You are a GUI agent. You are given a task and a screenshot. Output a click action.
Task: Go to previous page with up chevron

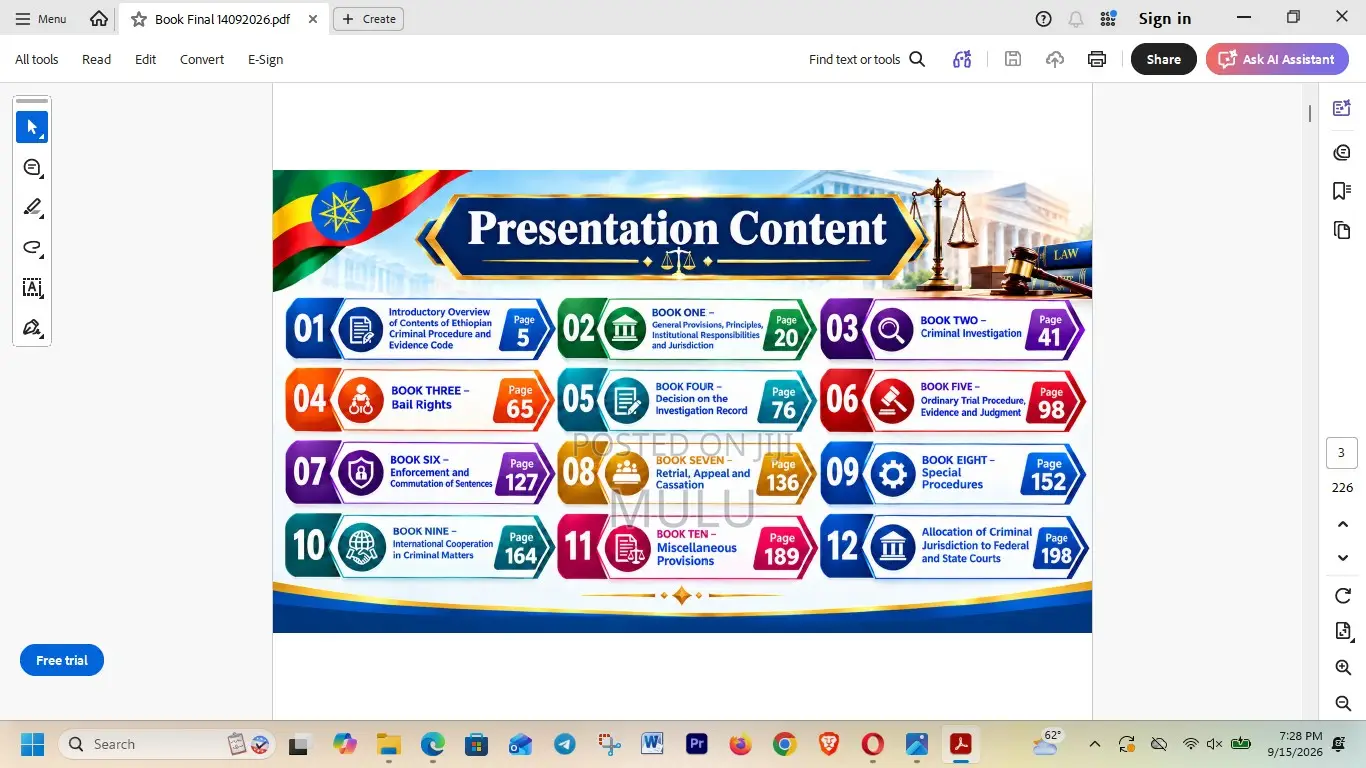pos(1343,524)
